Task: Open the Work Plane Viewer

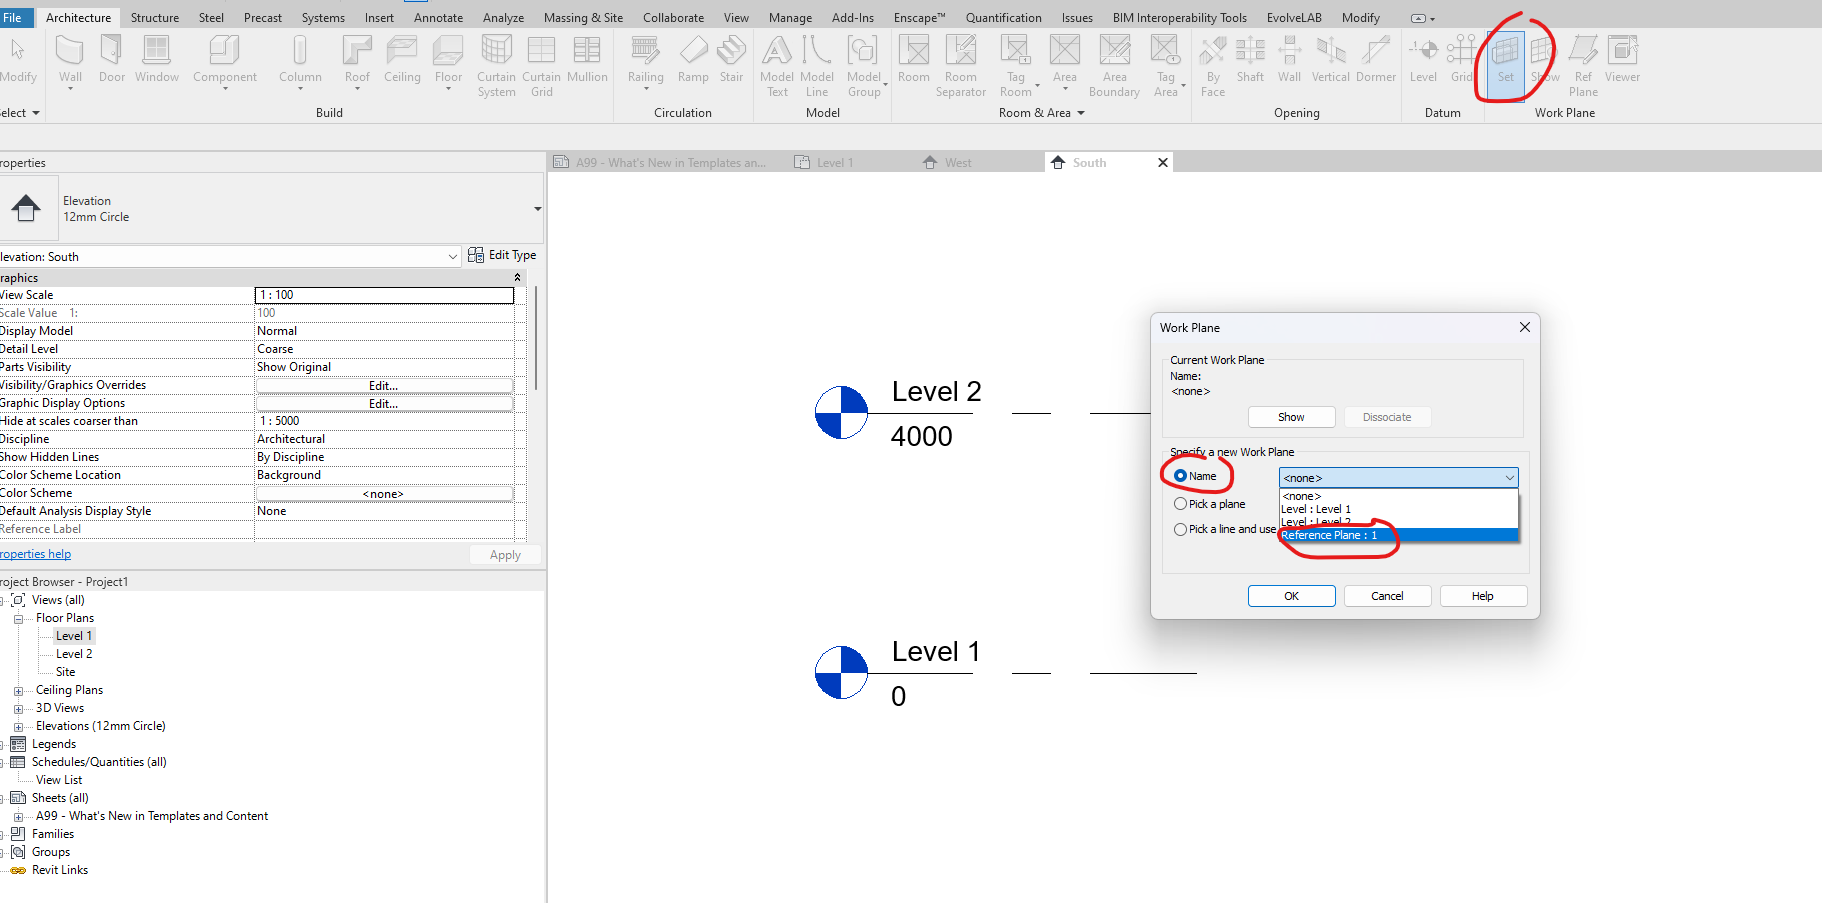Action: click(1622, 59)
